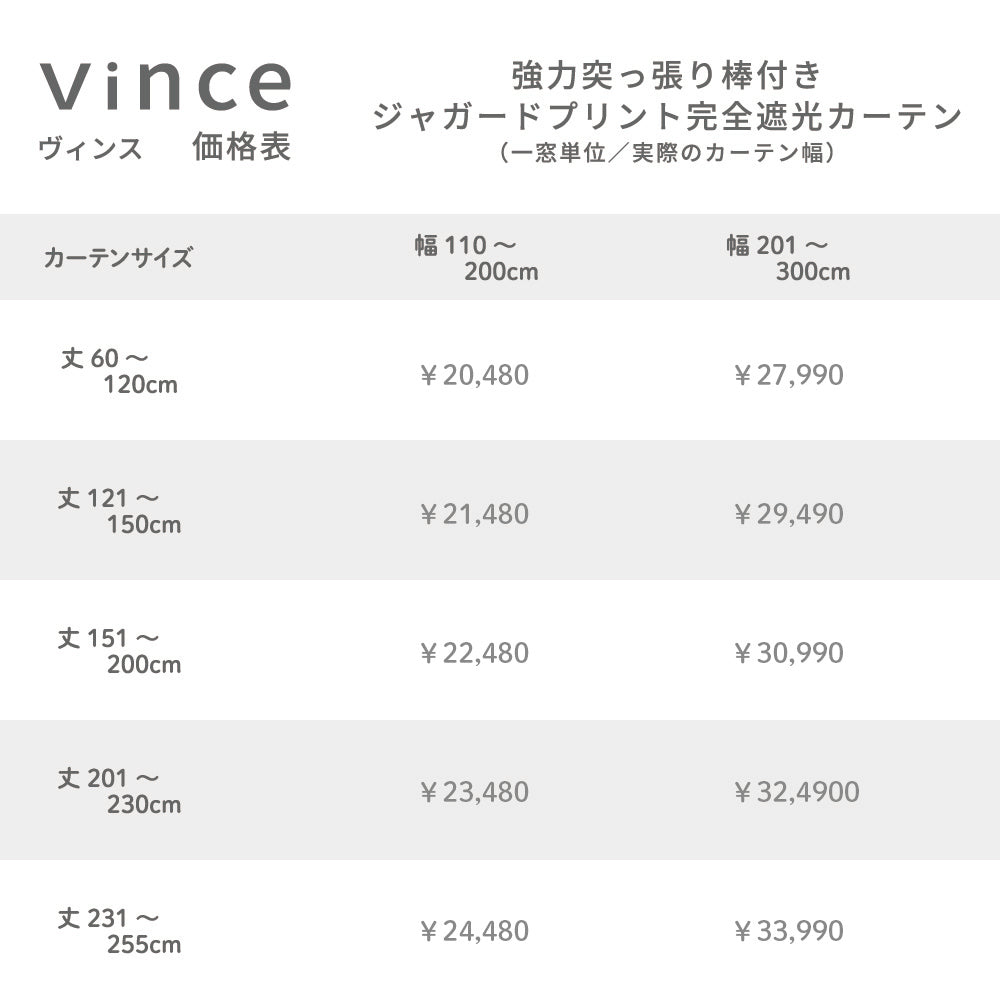Click the ¥33,990 price cell
The width and height of the screenshot is (1000, 1000).
[788, 932]
